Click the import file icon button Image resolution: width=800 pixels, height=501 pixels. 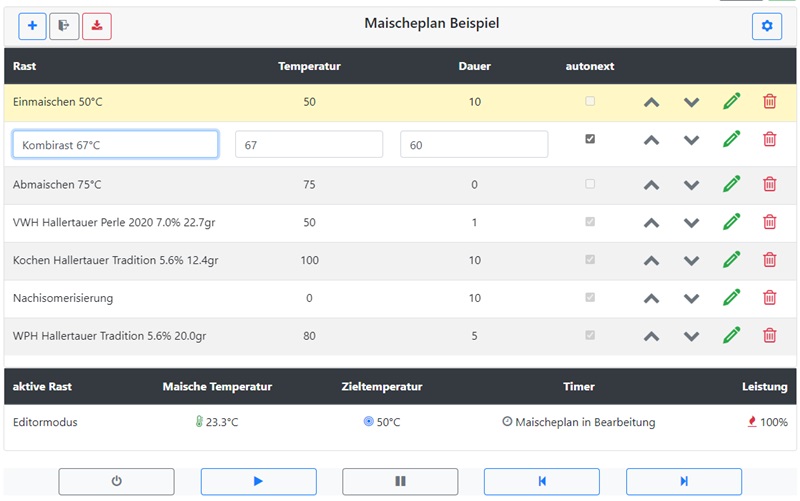click(64, 26)
